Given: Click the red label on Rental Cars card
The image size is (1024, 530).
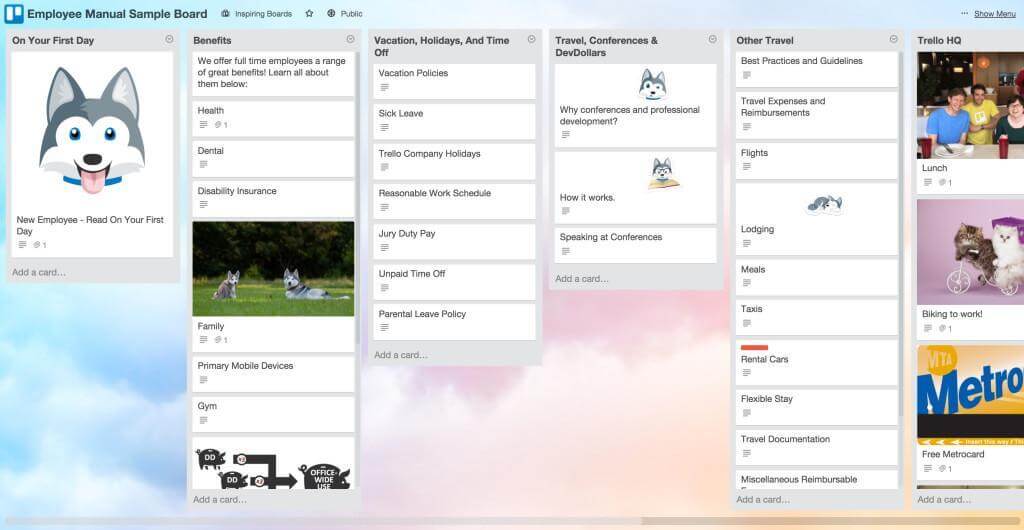Looking at the screenshot, I should click(754, 348).
